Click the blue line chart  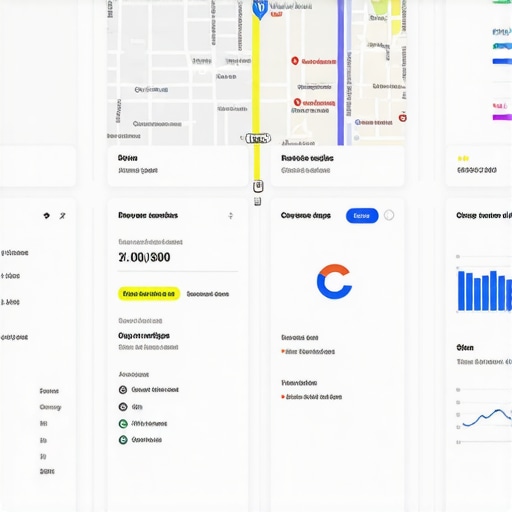487,418
